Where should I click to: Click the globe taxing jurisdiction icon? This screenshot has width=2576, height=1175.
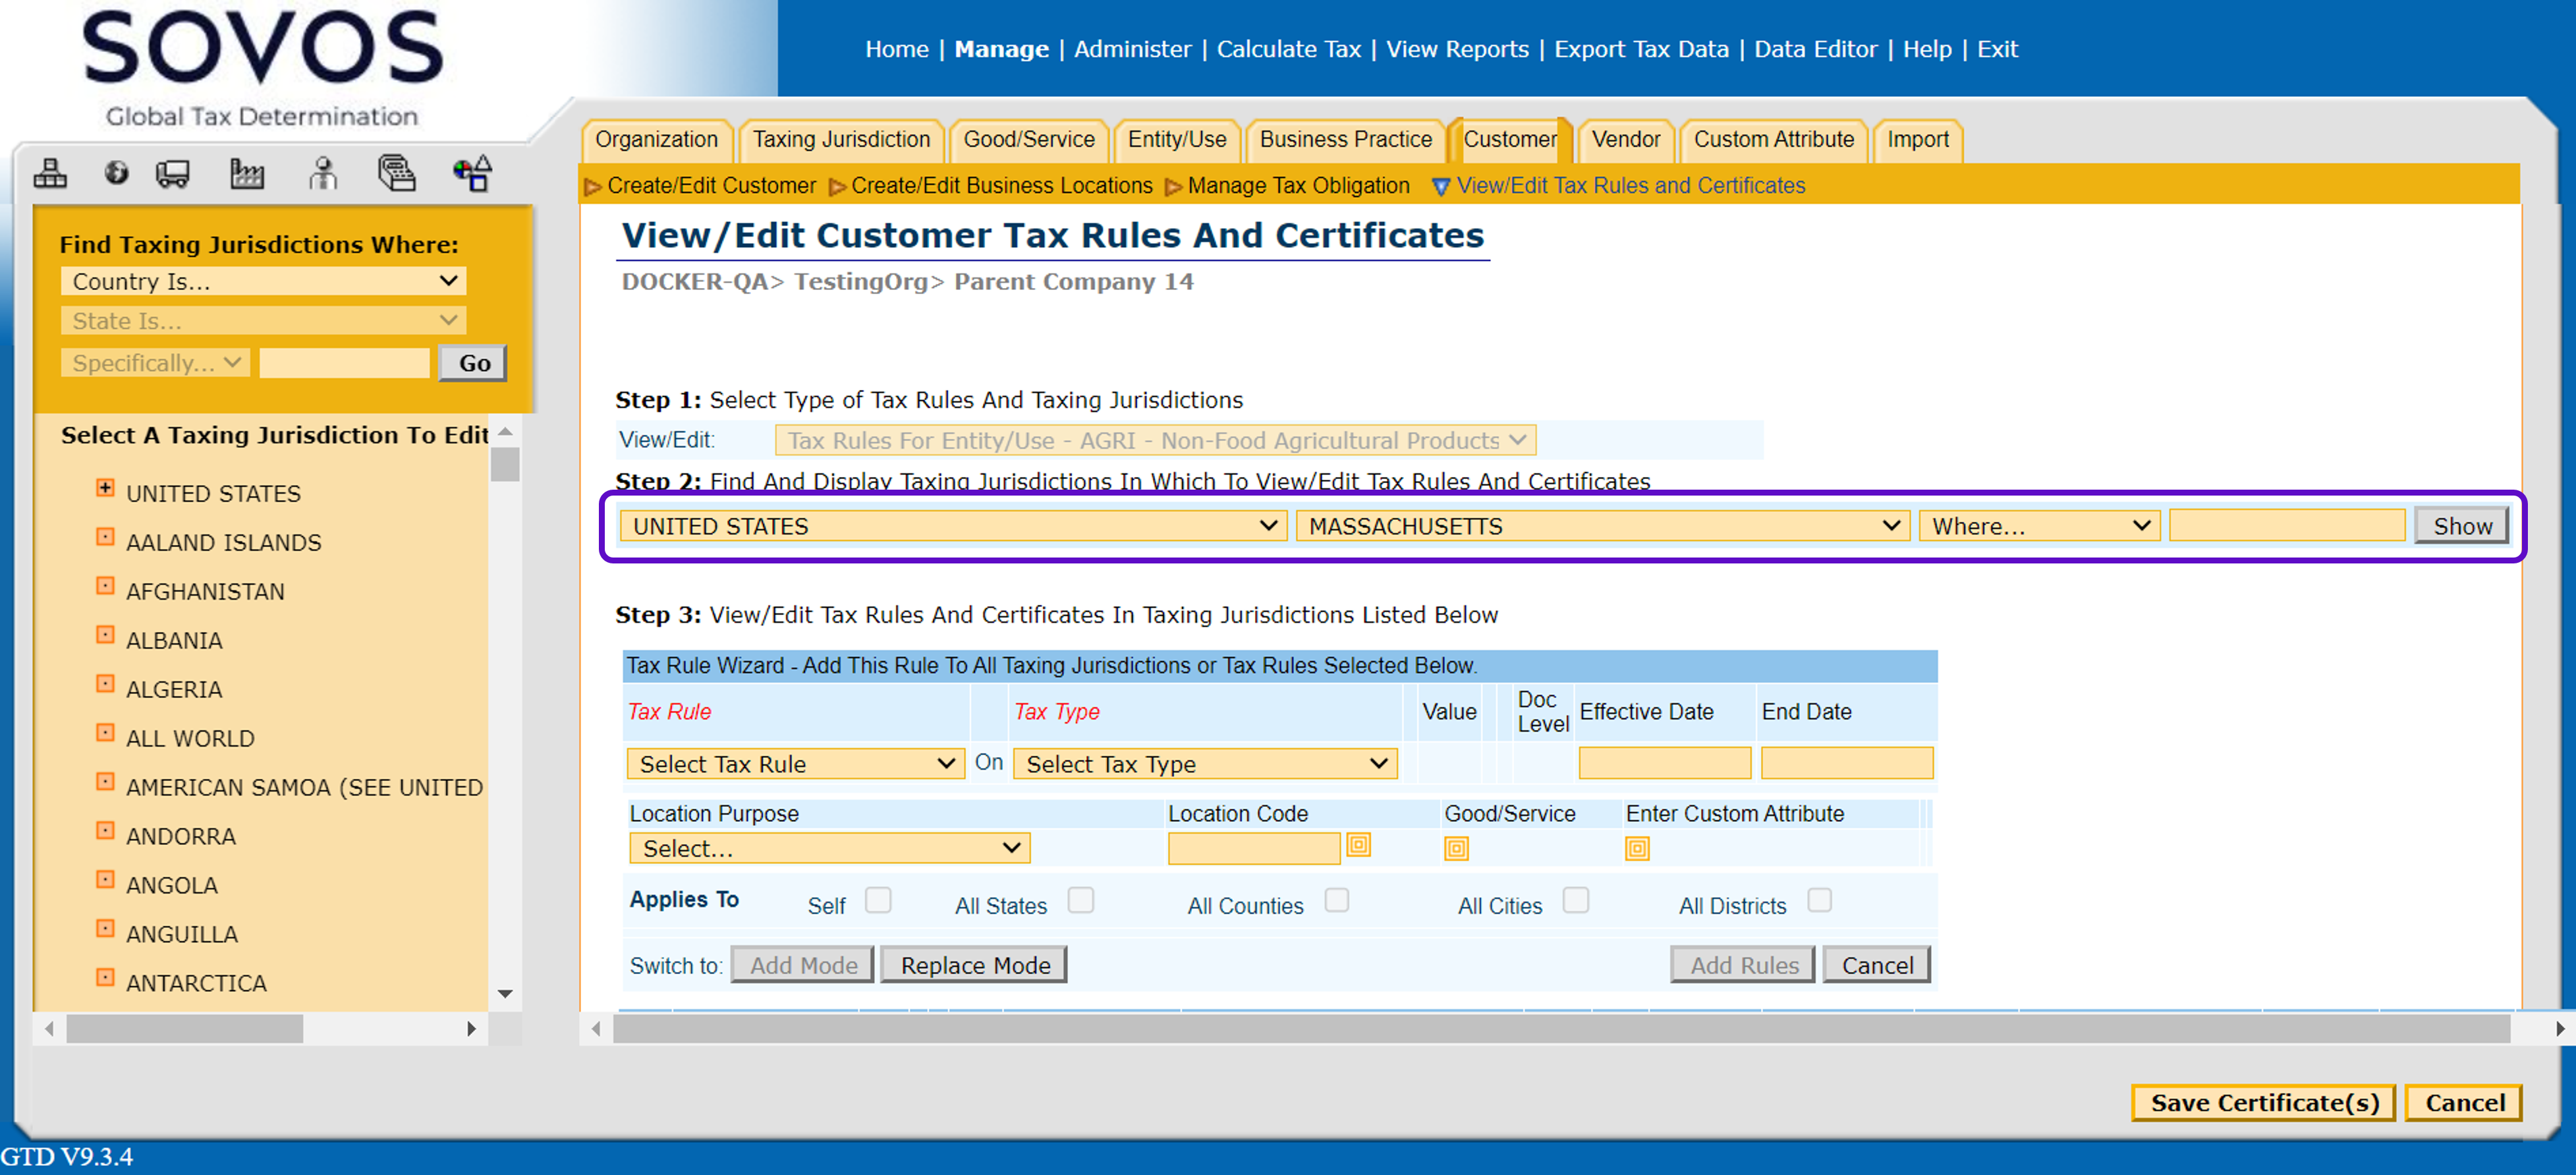click(x=116, y=173)
